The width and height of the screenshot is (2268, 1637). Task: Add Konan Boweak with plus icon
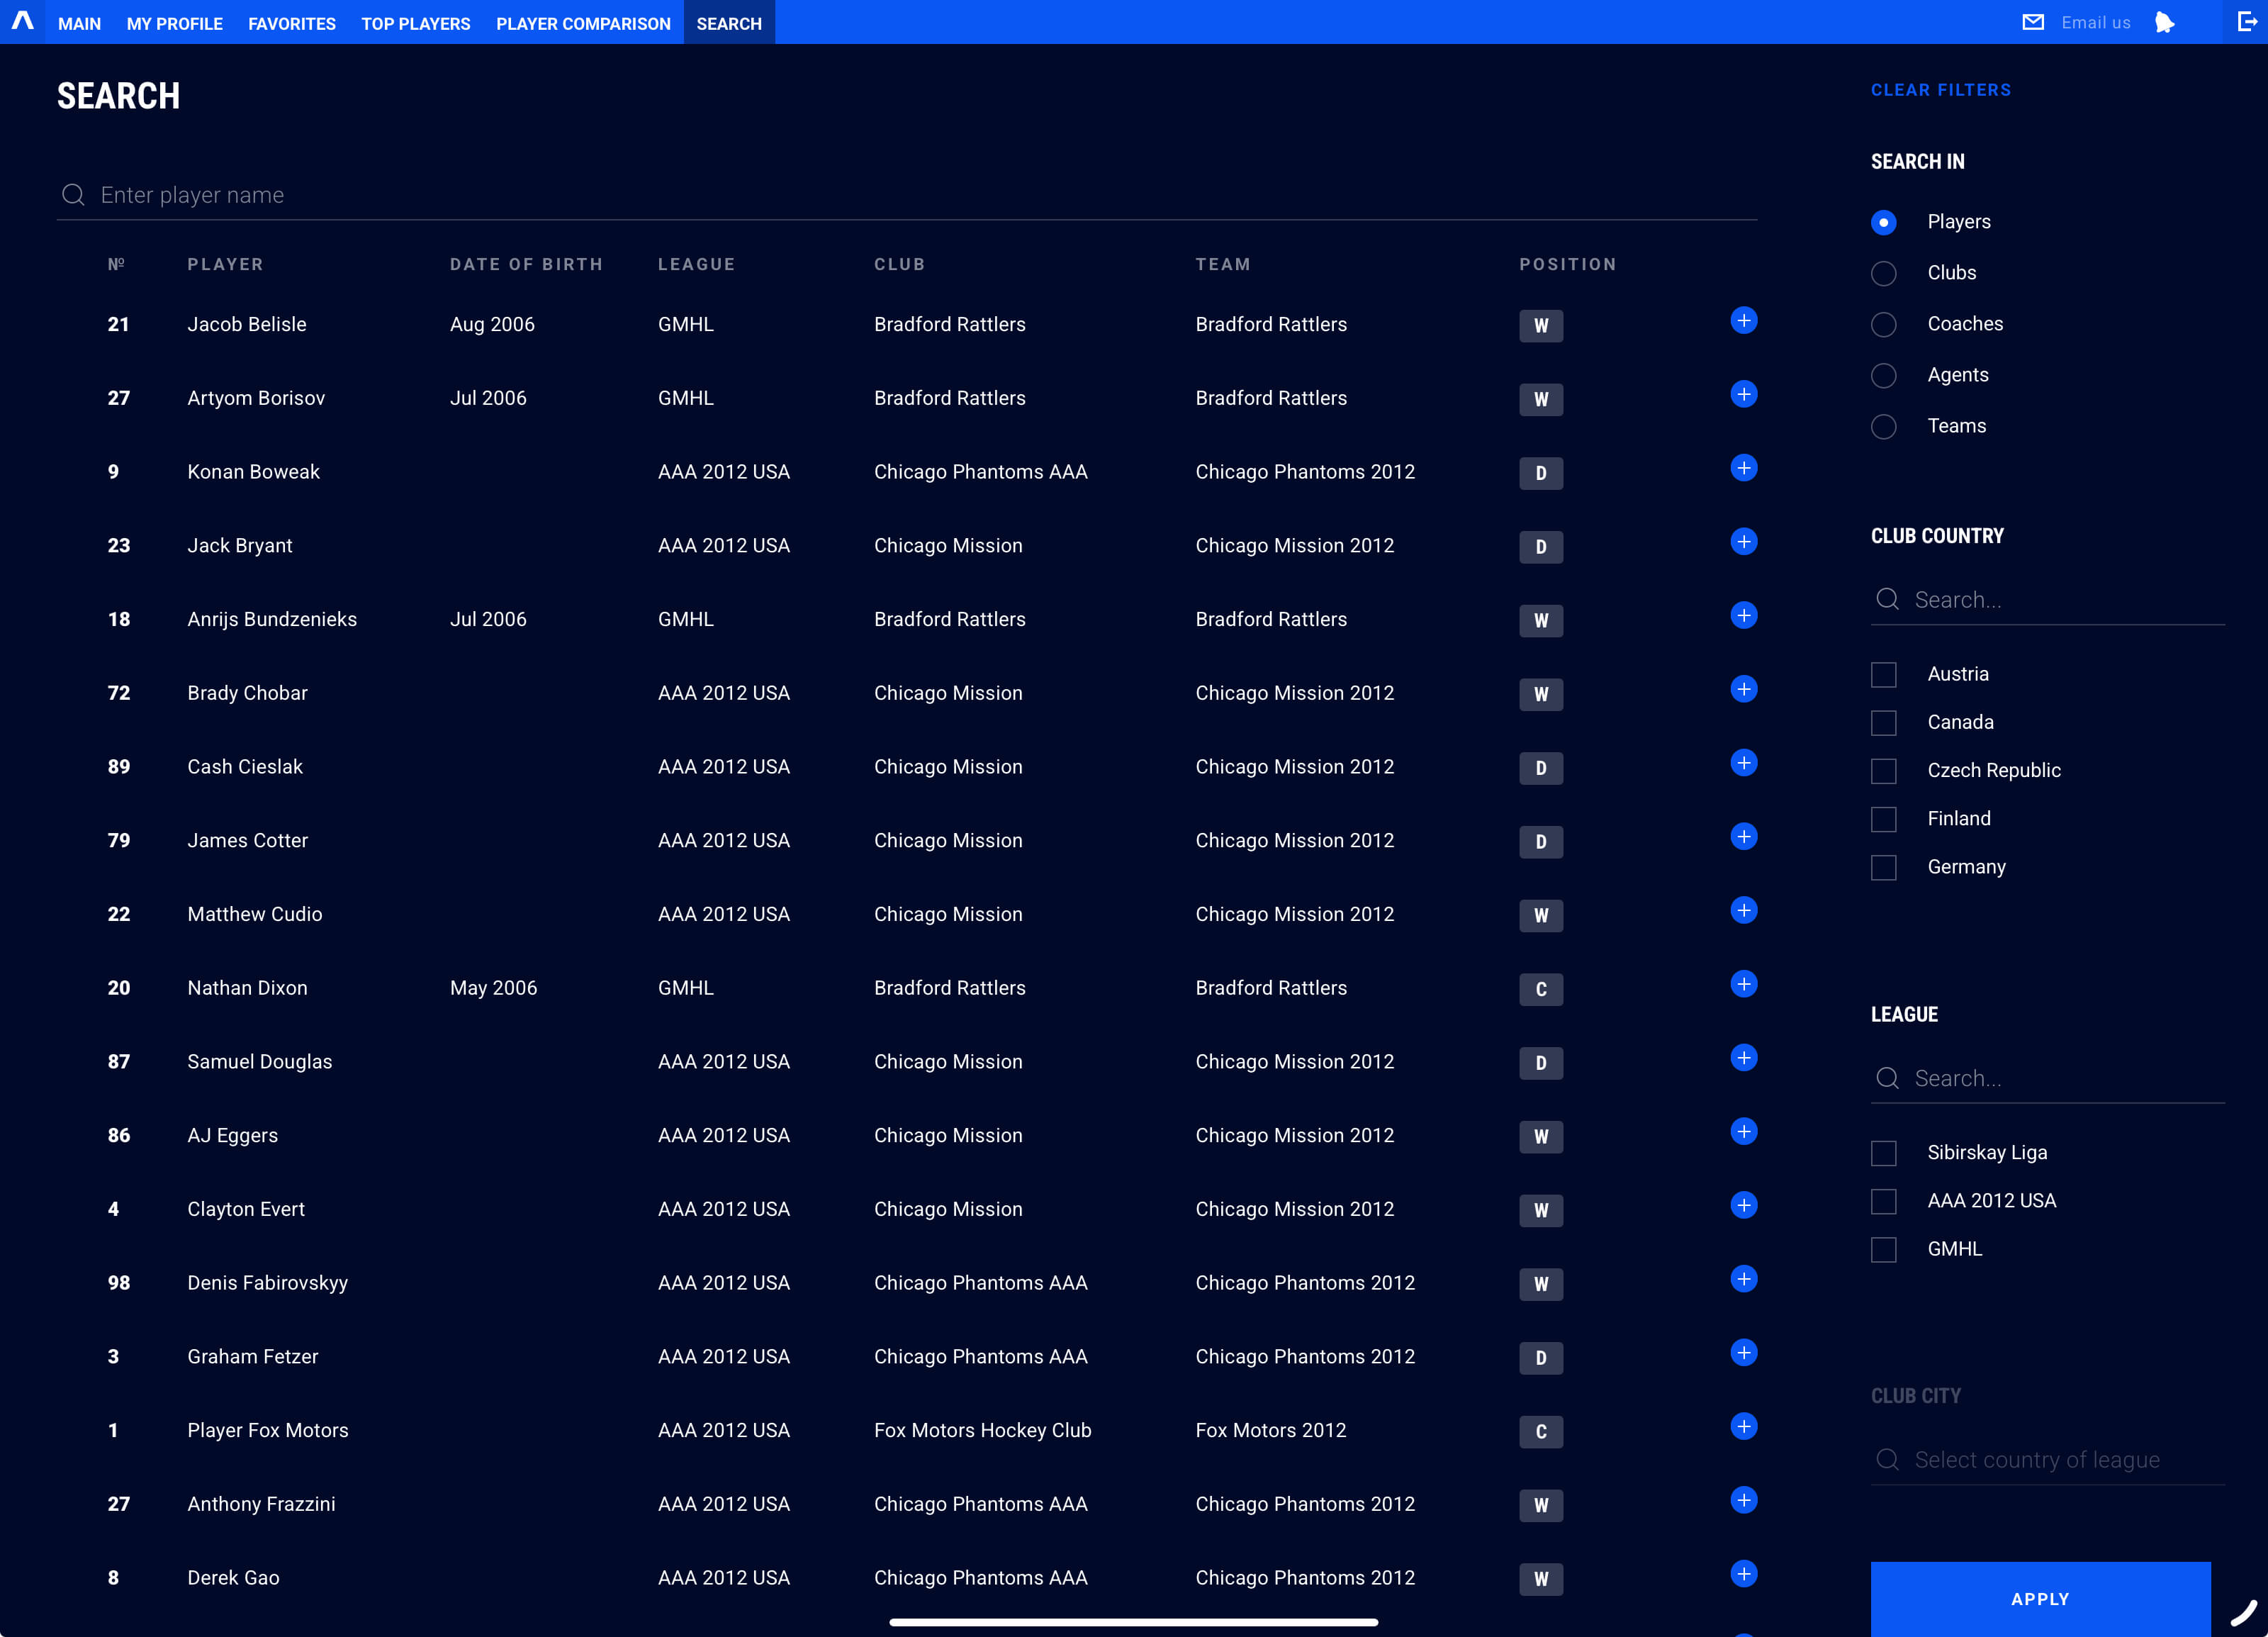click(x=1743, y=468)
